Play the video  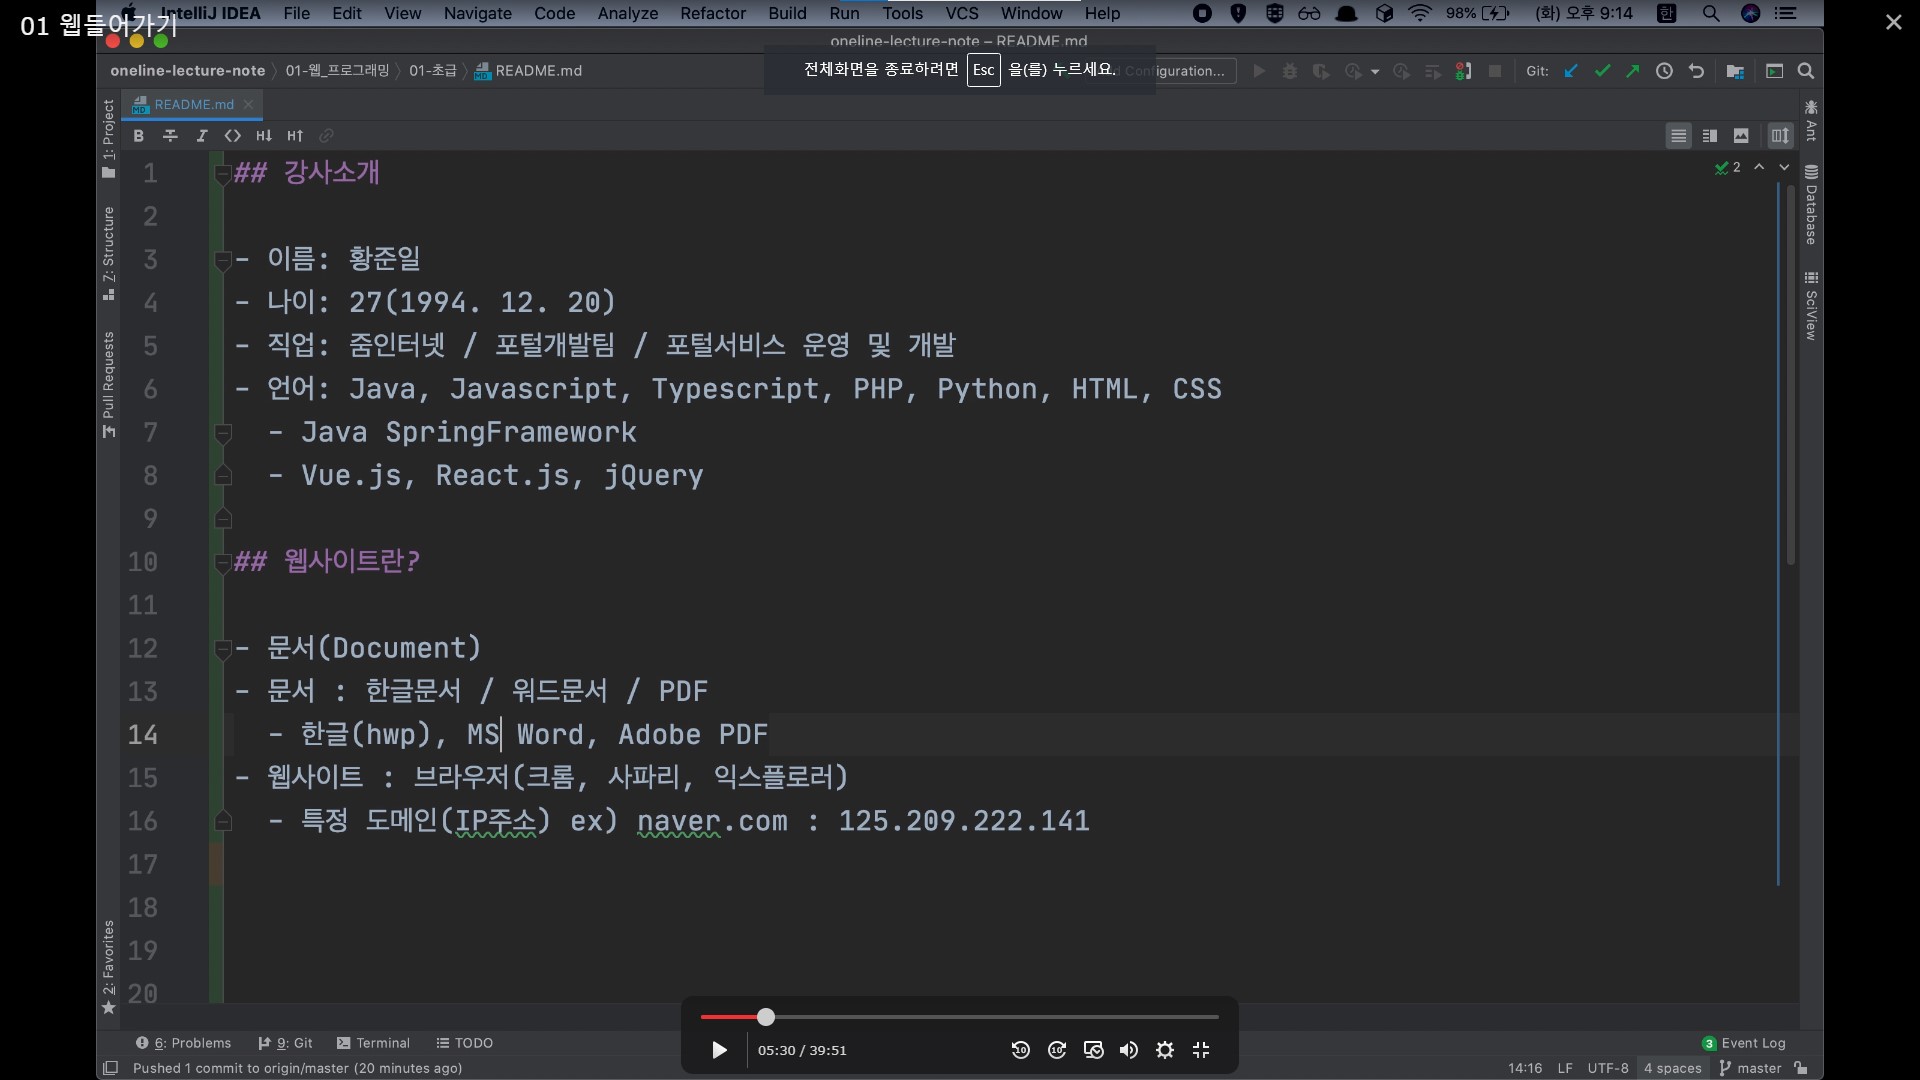tap(719, 1050)
